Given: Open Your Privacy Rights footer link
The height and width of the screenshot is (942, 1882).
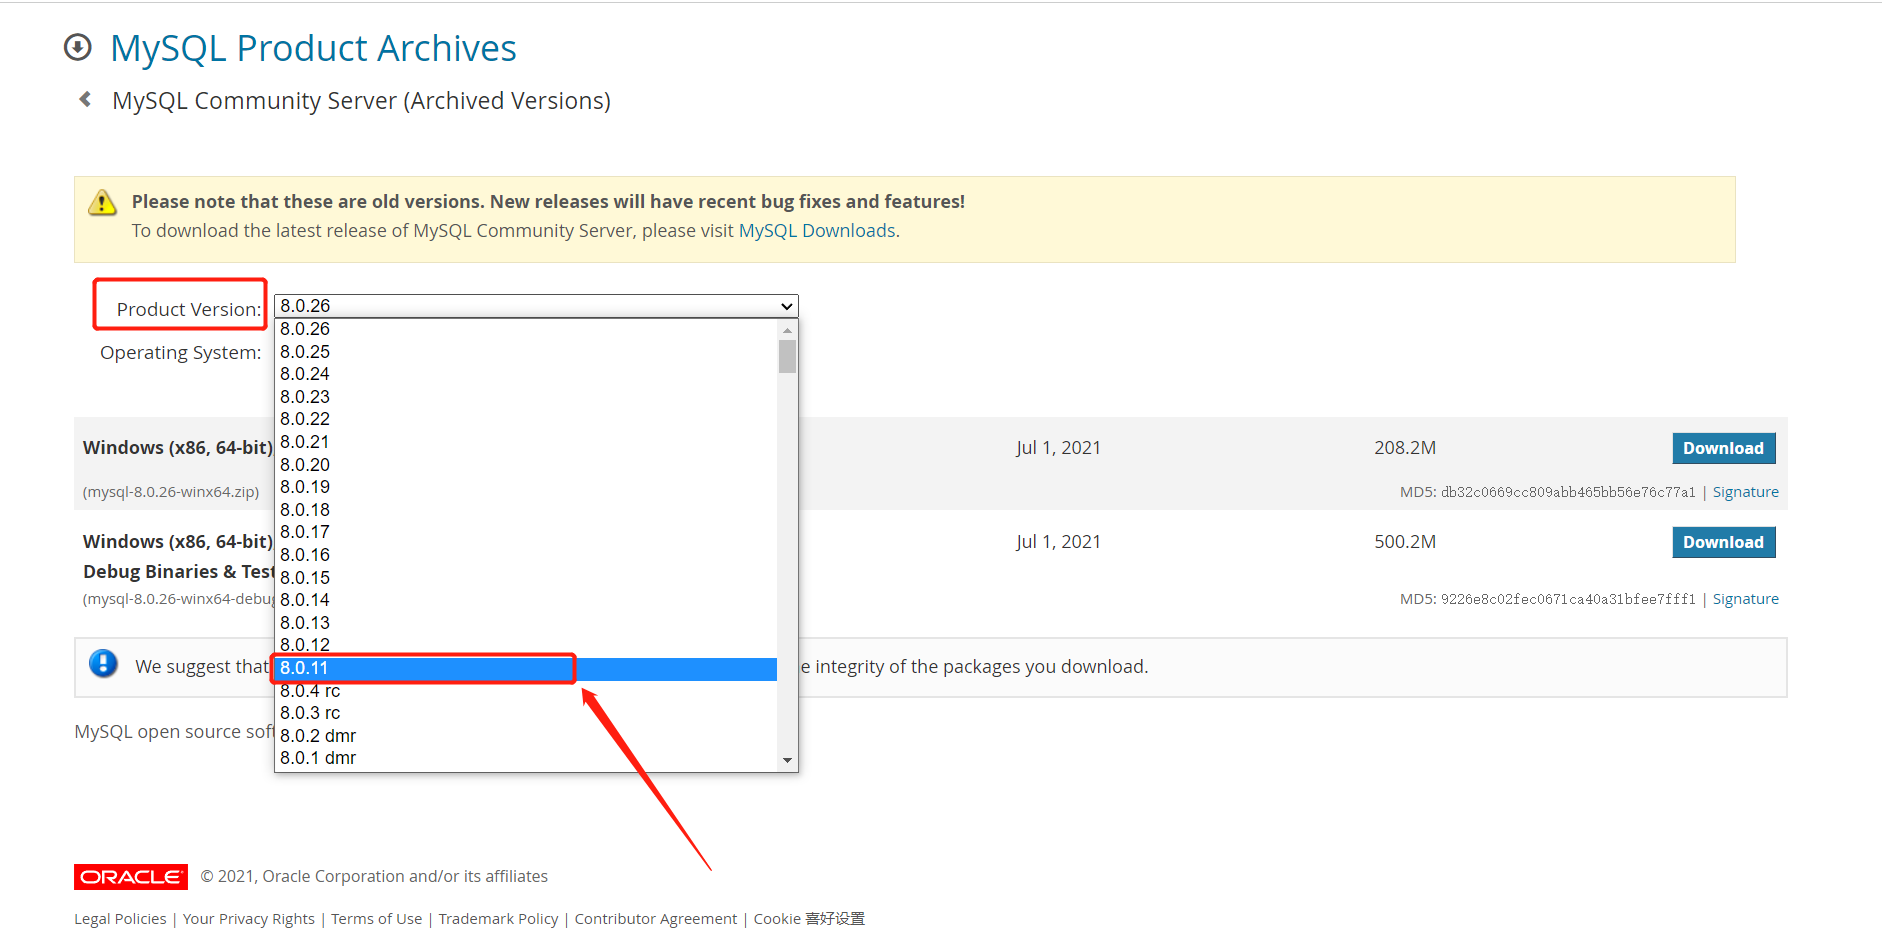Looking at the screenshot, I should 248,919.
